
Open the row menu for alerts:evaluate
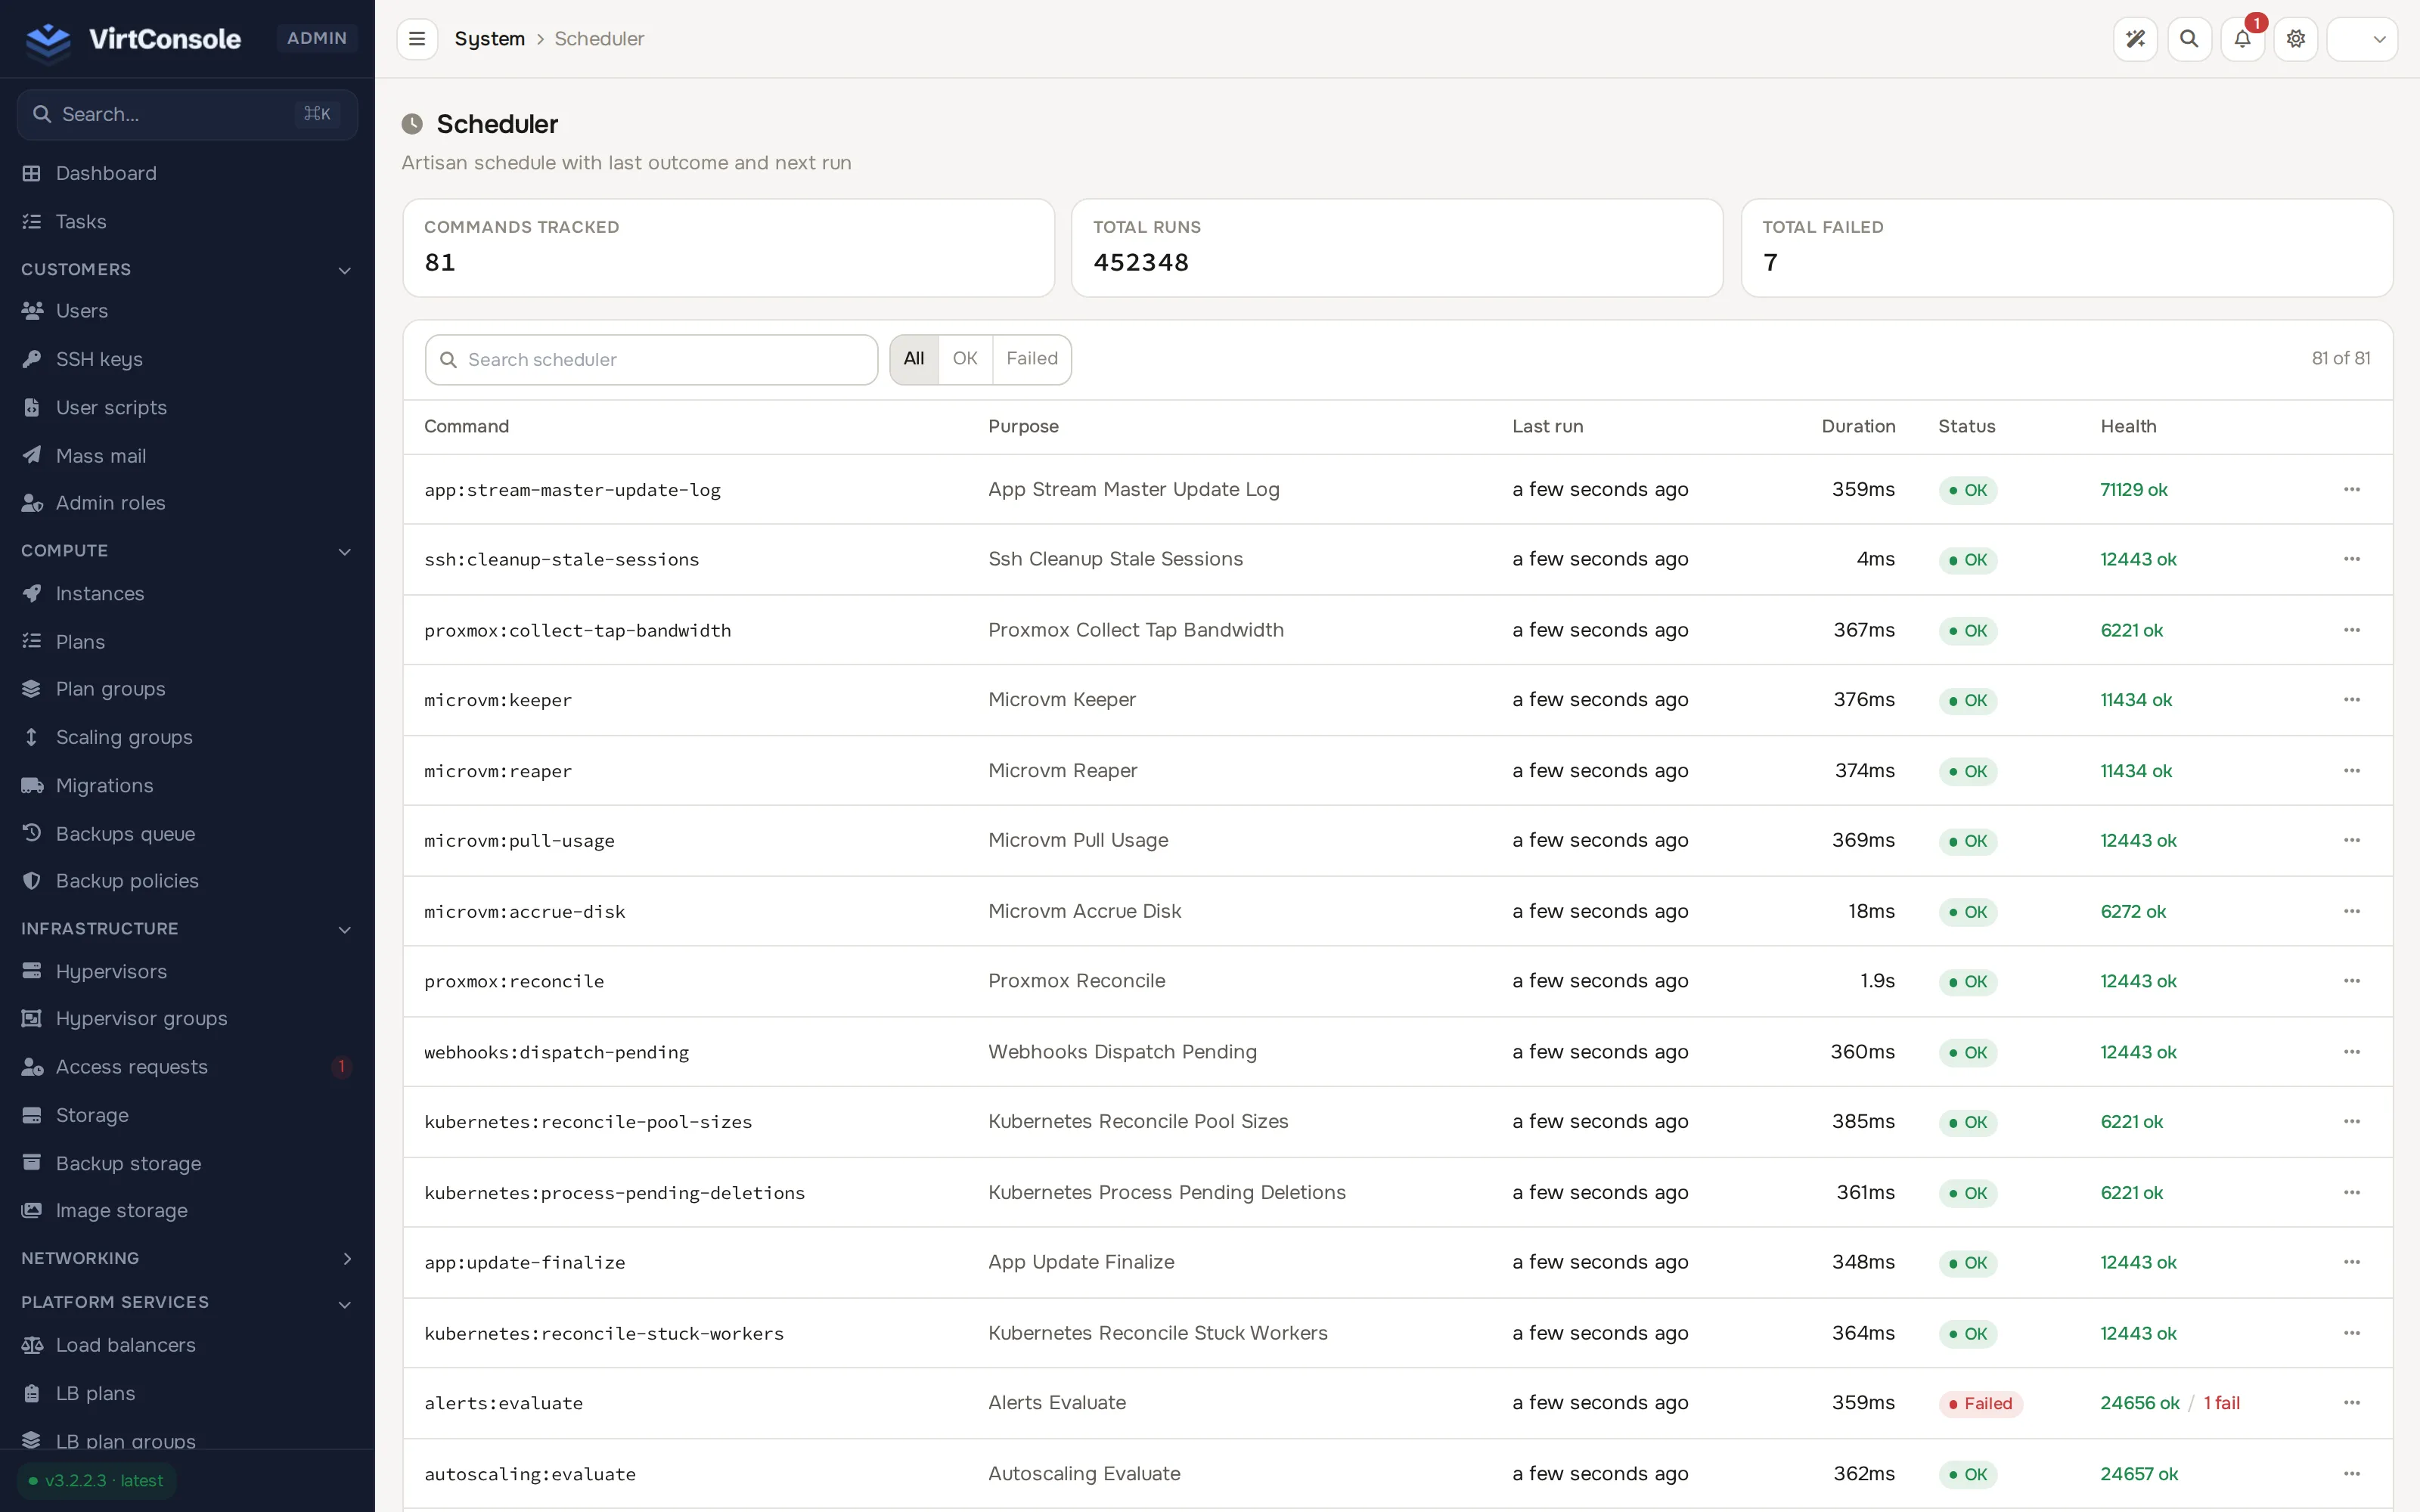point(2351,1403)
